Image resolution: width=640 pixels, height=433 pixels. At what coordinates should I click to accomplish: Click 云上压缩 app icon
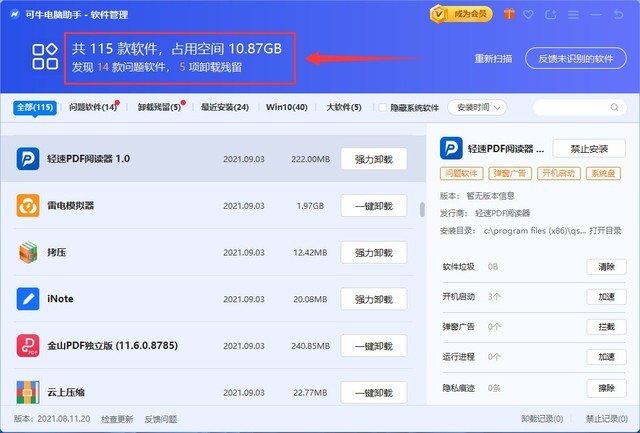(x=28, y=392)
